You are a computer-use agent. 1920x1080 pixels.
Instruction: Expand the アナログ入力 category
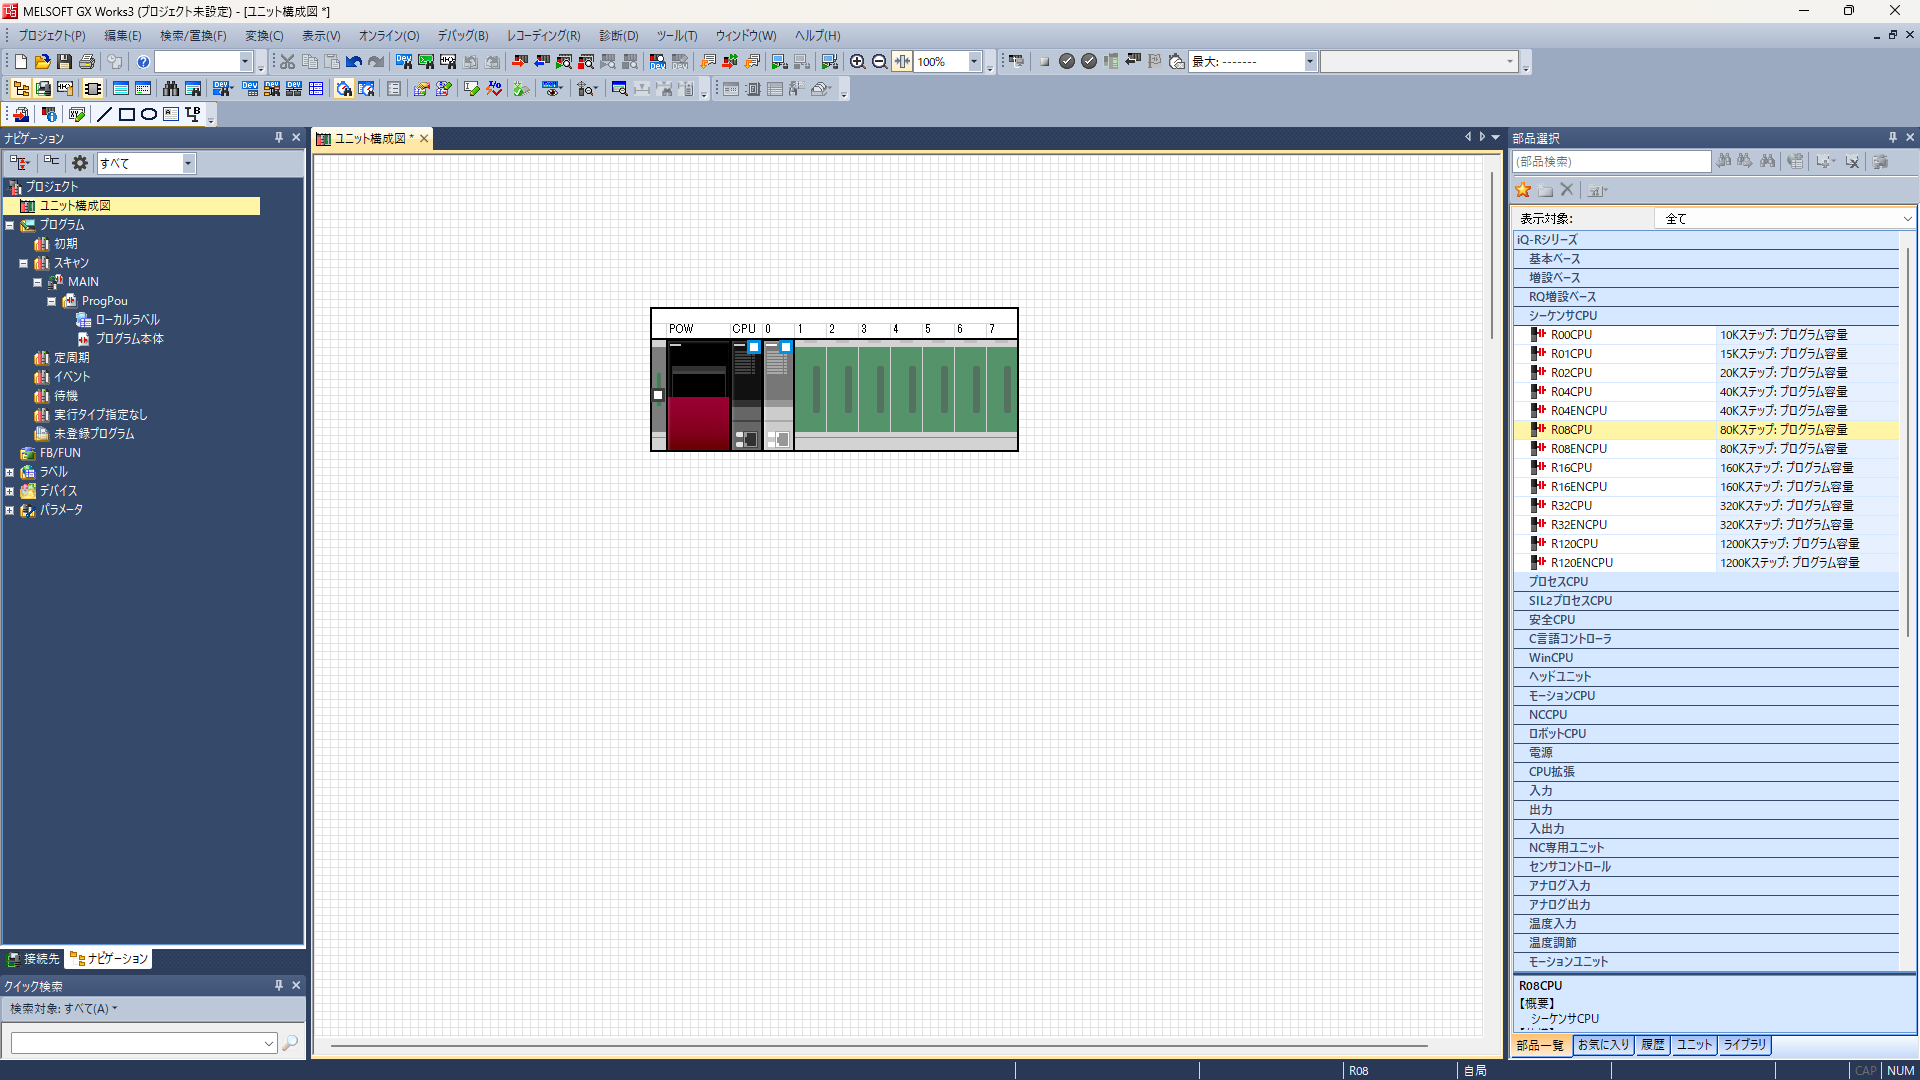click(x=1706, y=886)
